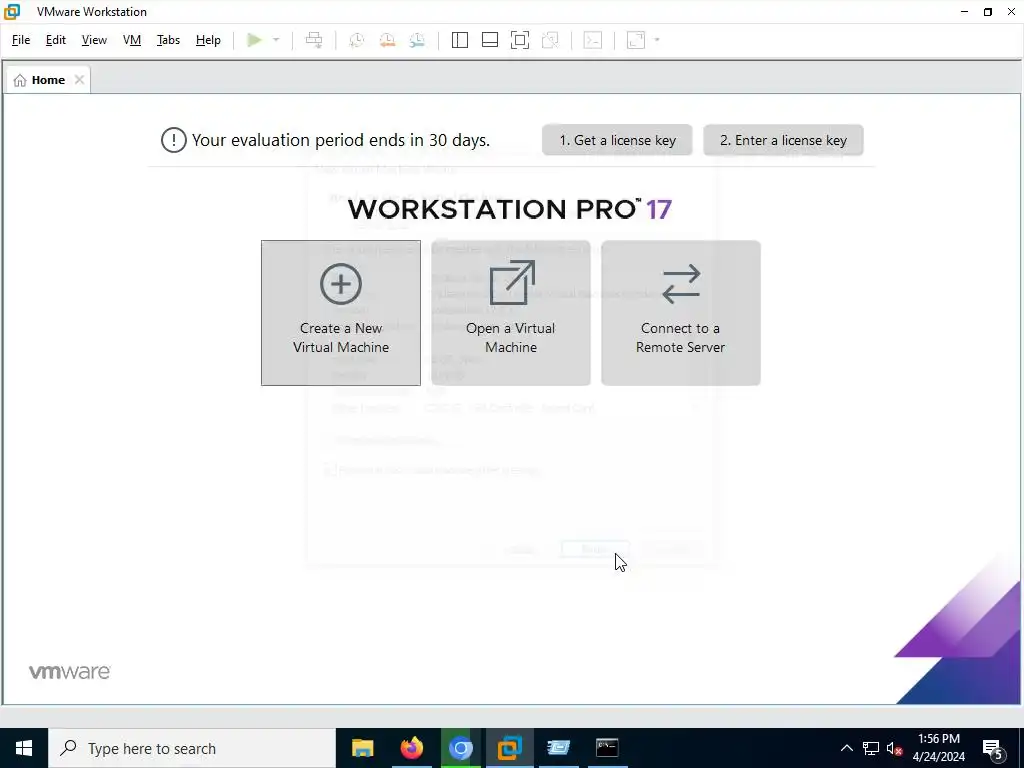Click the green Power On play icon

[x=254, y=40]
